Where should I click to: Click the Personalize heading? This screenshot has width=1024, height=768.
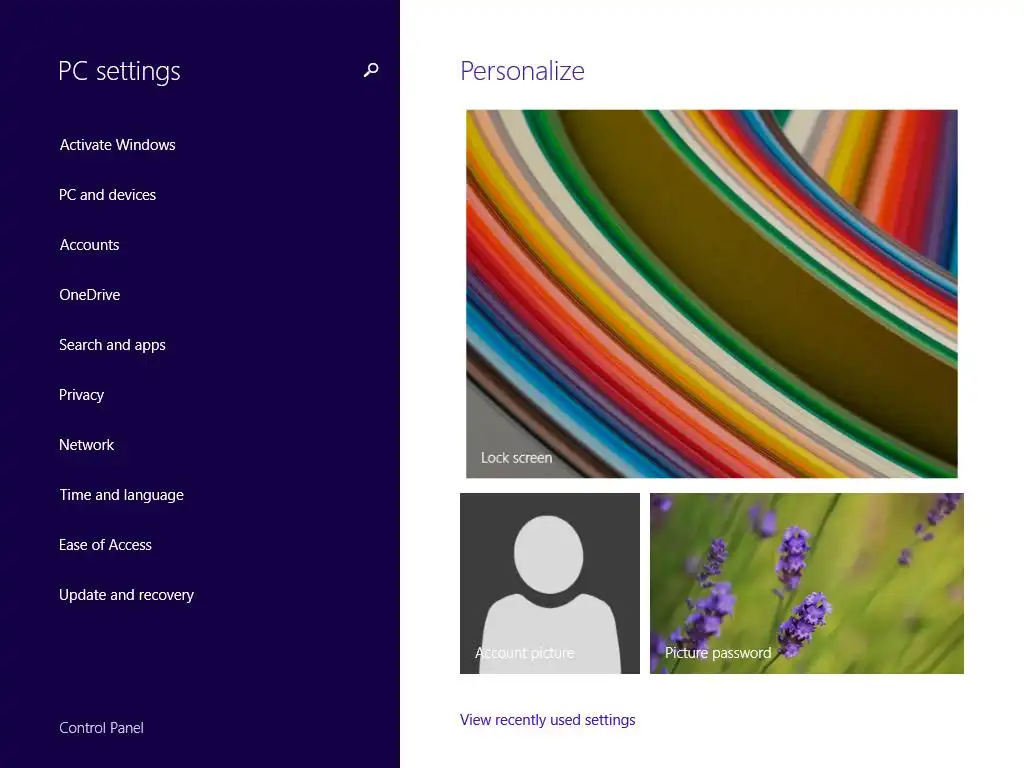point(522,71)
